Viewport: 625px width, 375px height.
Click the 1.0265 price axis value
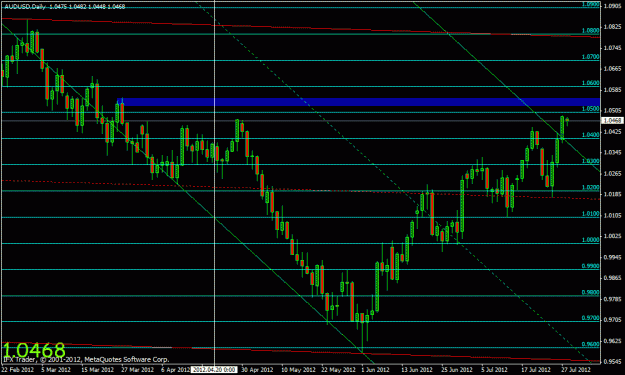pos(612,173)
